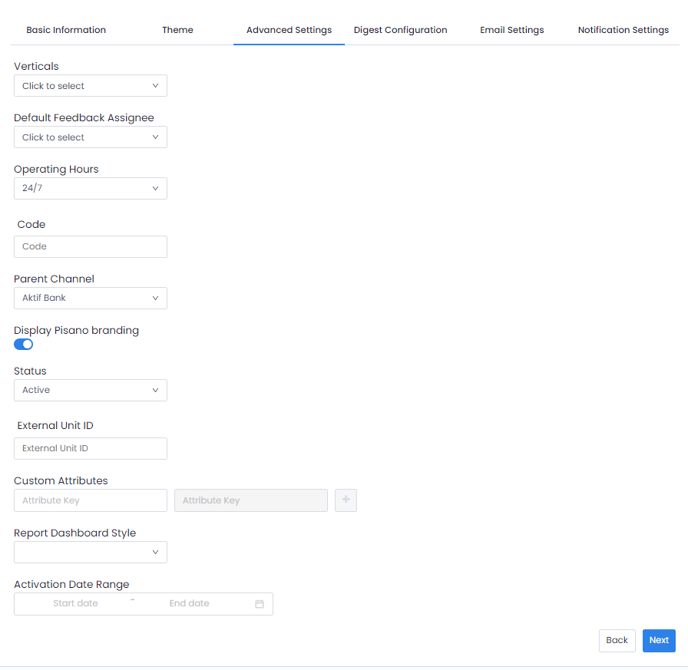Click the plus icon beside Custom Attributes
Screen dimensions: 688x670
pyautogui.click(x=346, y=500)
